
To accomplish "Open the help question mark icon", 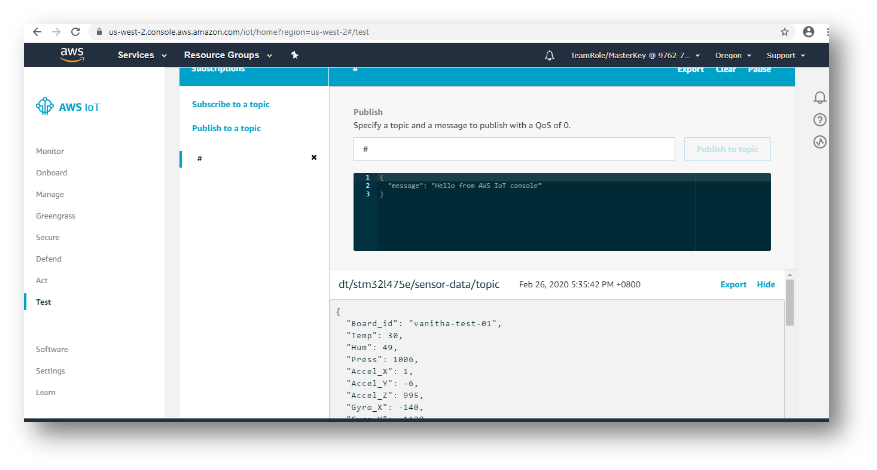I will [x=819, y=120].
